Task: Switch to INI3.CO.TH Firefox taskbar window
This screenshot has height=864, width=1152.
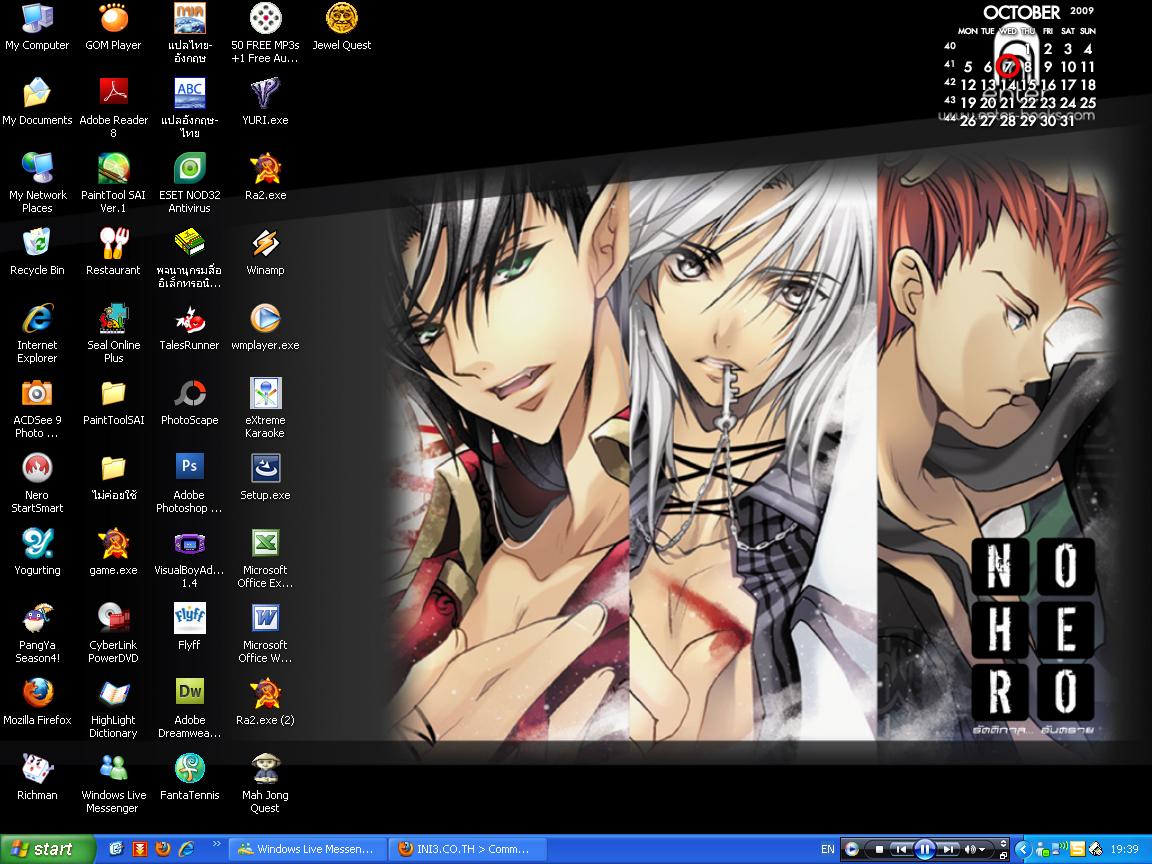Action: [x=467, y=849]
